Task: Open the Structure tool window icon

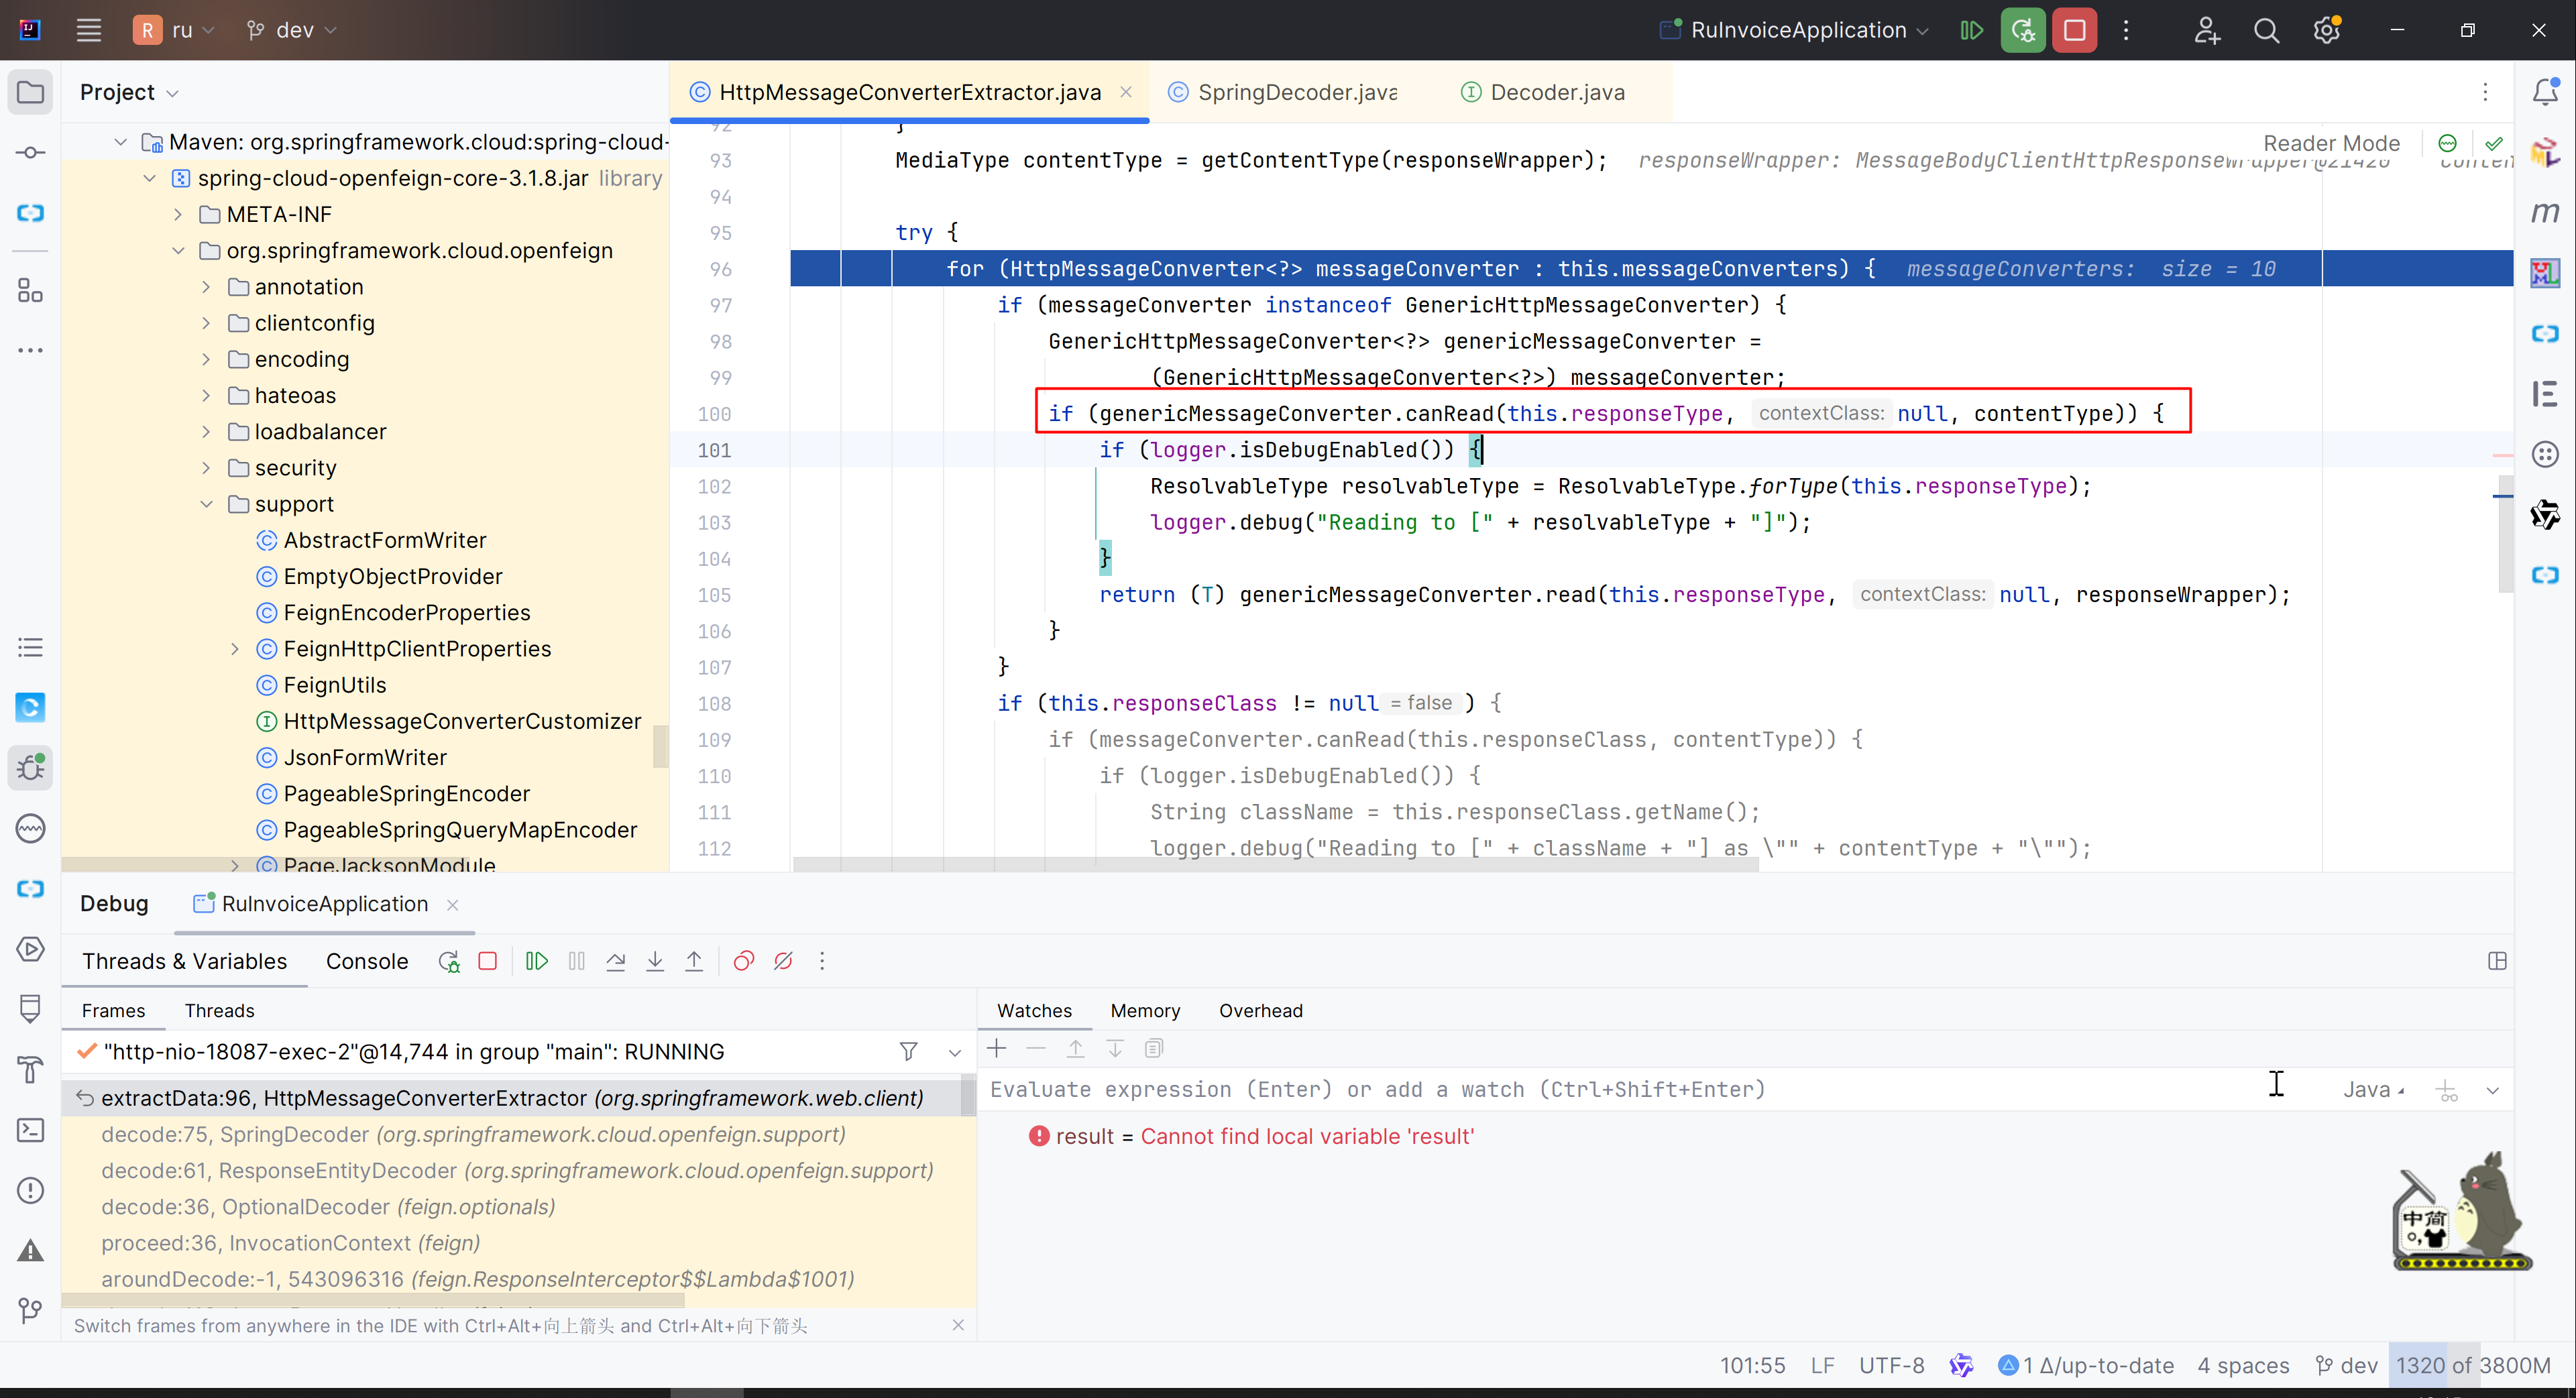Action: tap(31, 291)
